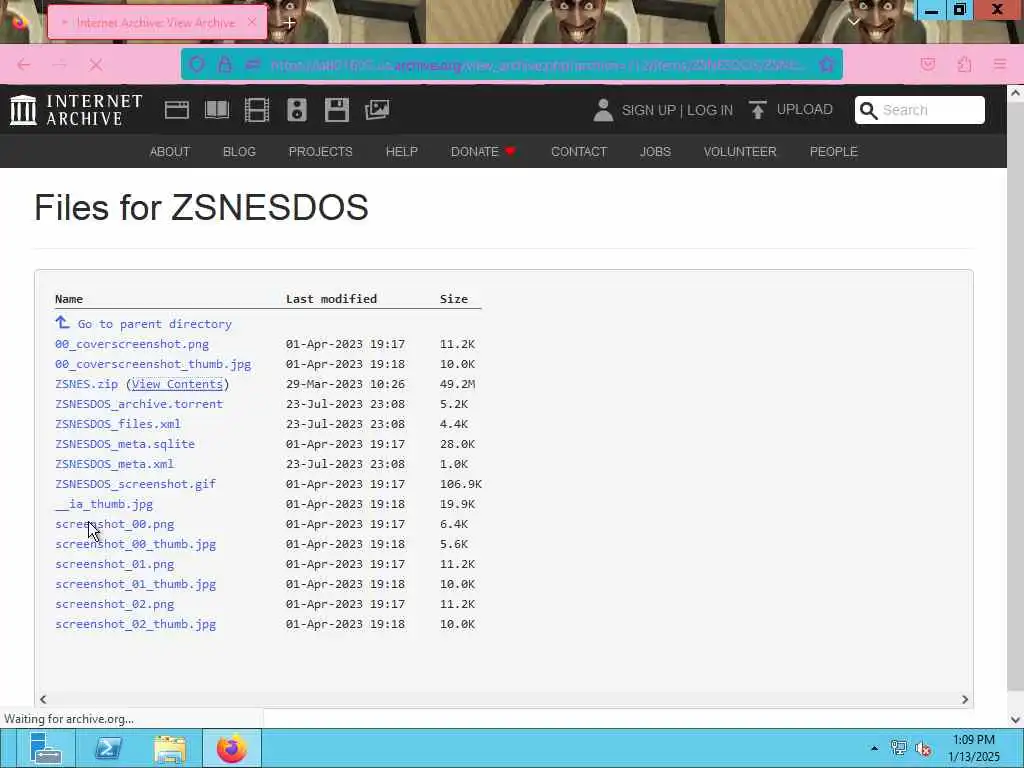Stop loading the page
This screenshot has width=1024, height=768.
click(96, 65)
